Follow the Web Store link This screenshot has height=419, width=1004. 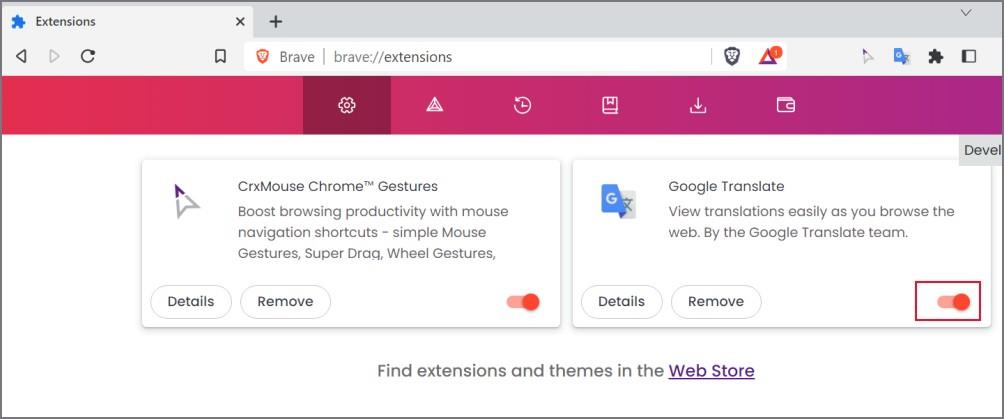pos(711,370)
